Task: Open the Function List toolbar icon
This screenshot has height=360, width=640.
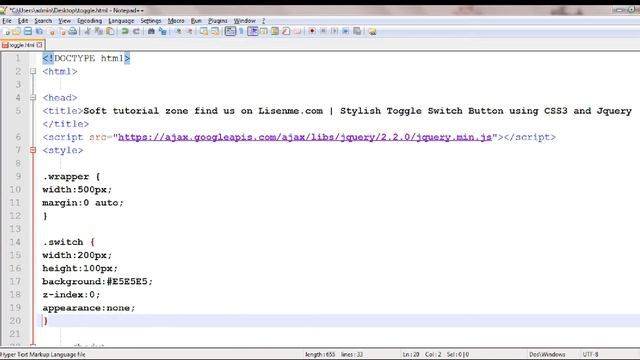Action: (286, 31)
